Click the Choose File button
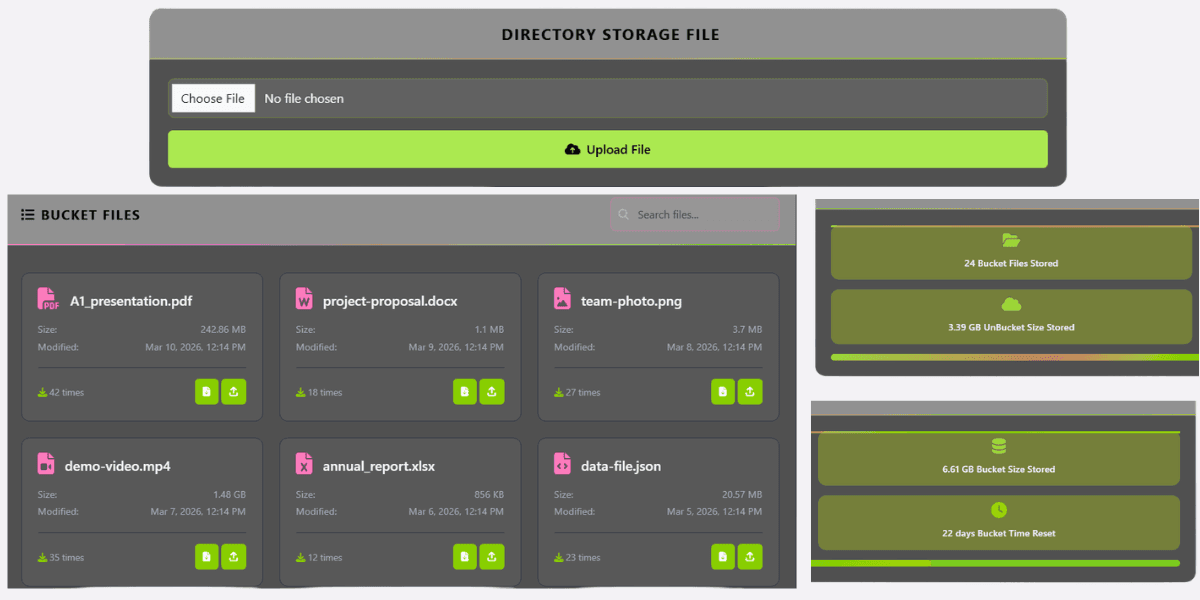The image size is (1200, 600). [x=213, y=98]
